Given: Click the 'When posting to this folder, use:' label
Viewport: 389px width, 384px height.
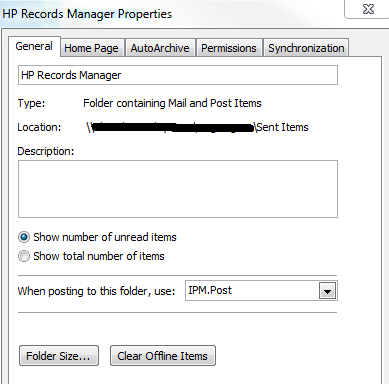Looking at the screenshot, I should pyautogui.click(x=96, y=291).
